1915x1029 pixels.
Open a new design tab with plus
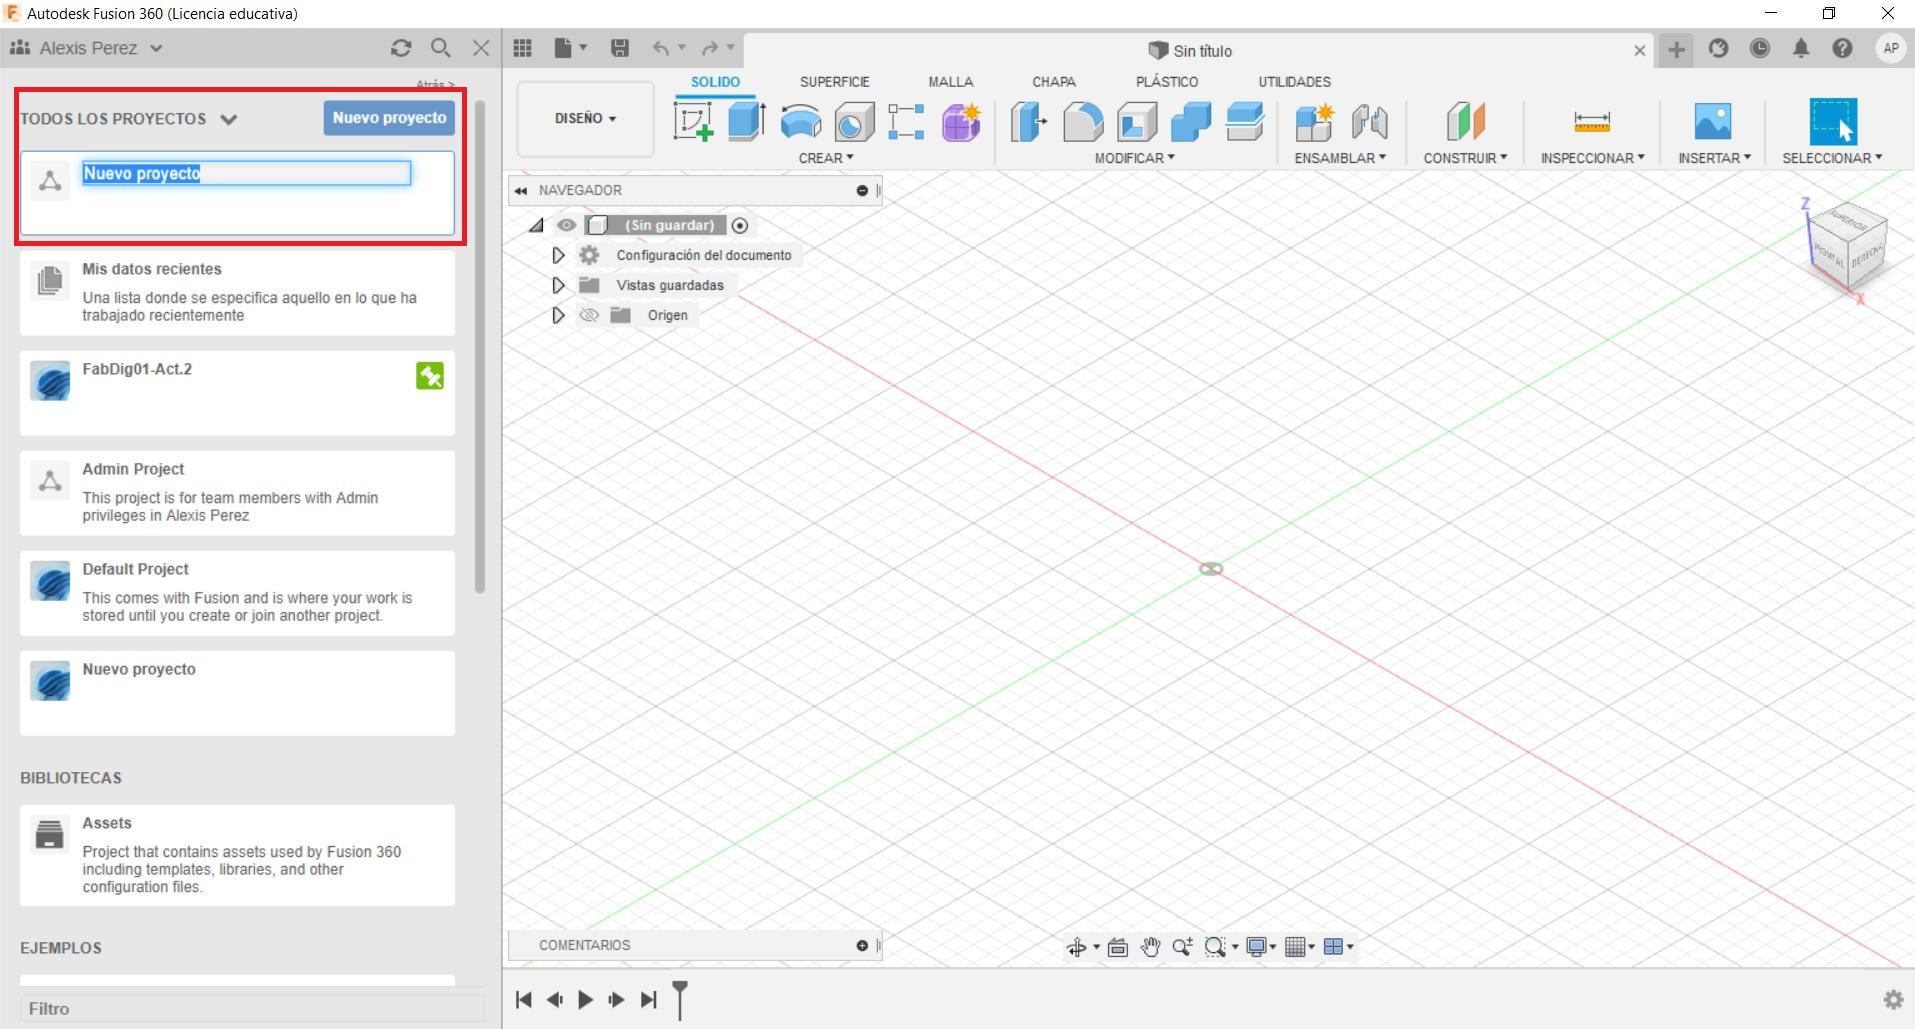1676,49
